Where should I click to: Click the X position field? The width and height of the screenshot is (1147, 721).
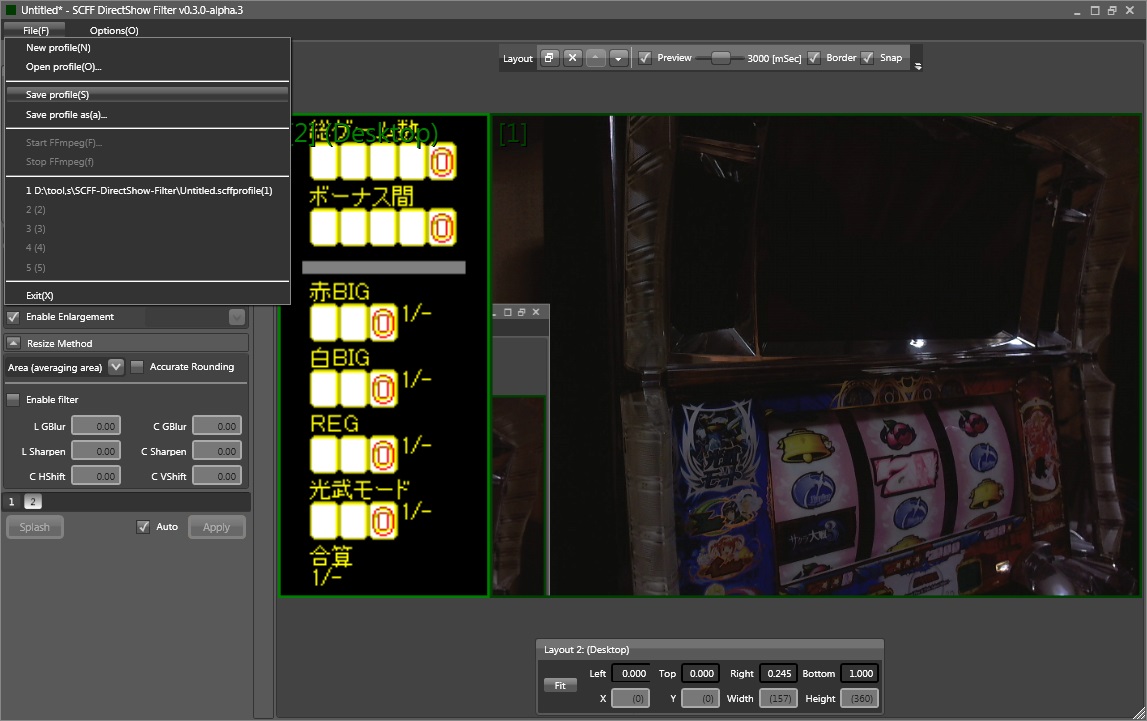click(x=631, y=698)
